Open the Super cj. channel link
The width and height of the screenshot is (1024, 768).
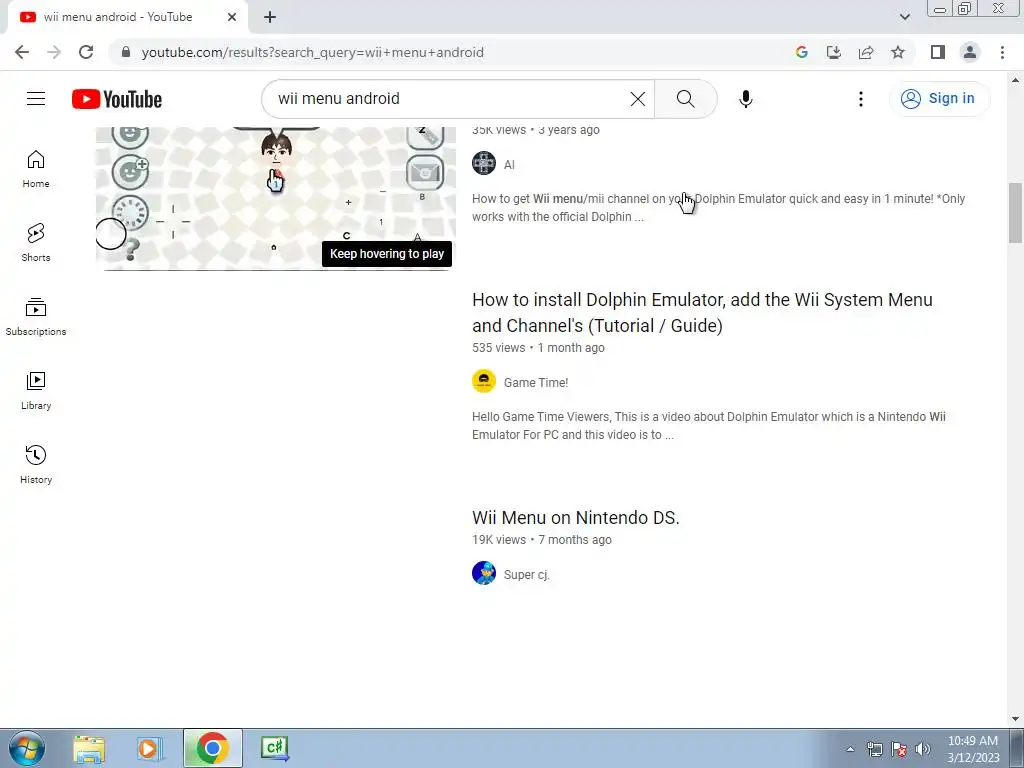[x=526, y=575]
